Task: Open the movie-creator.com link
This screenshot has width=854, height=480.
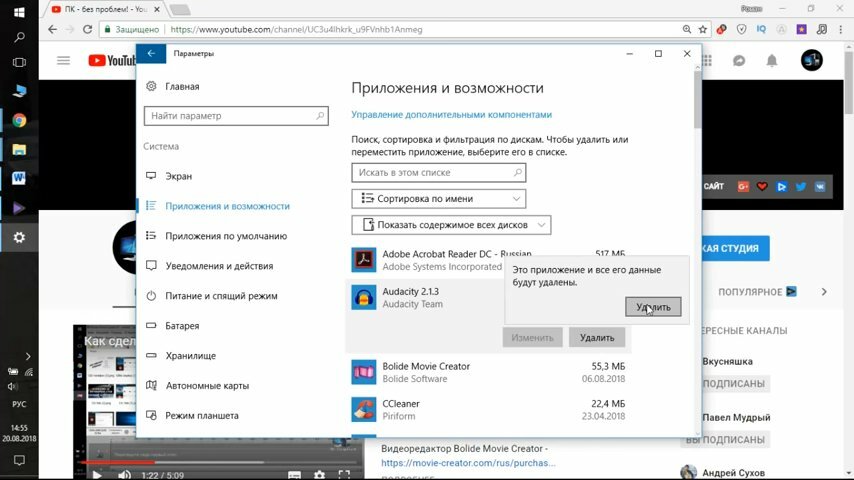Action: [x=468, y=463]
